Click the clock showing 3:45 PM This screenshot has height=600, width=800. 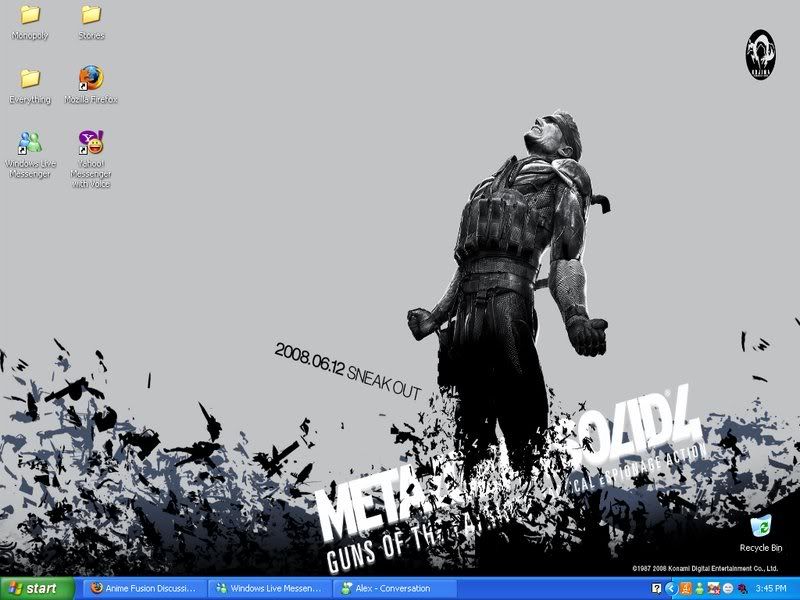click(772, 587)
